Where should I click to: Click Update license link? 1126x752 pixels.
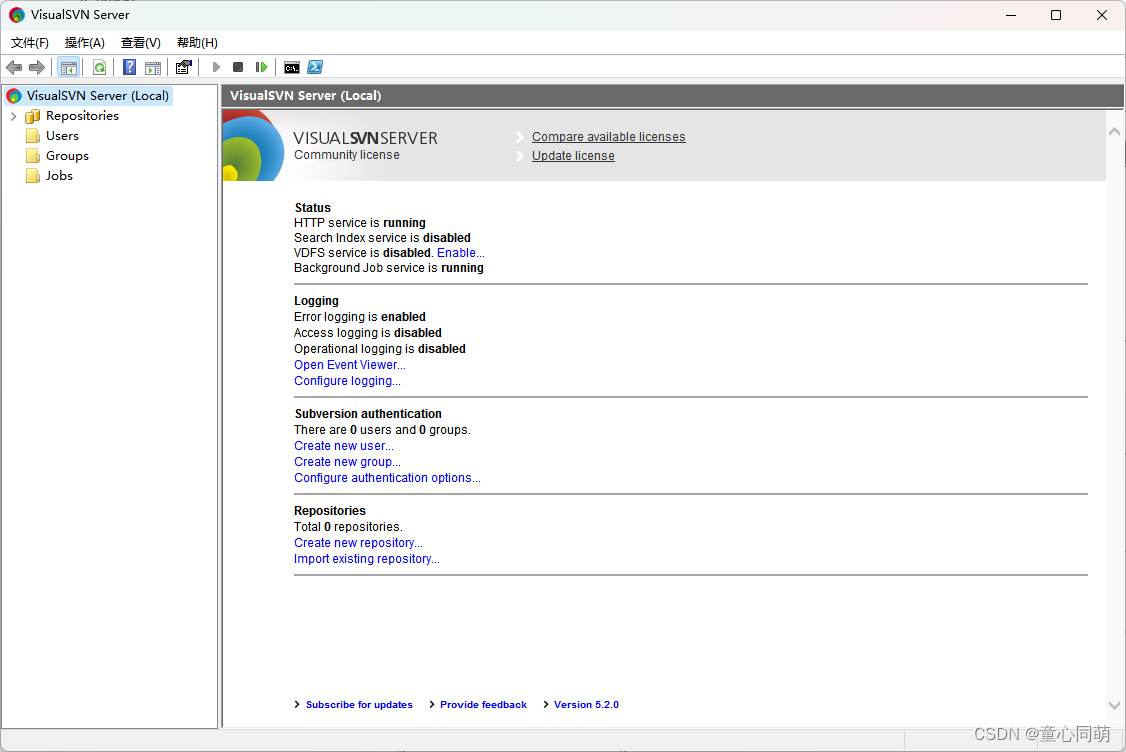coord(573,156)
